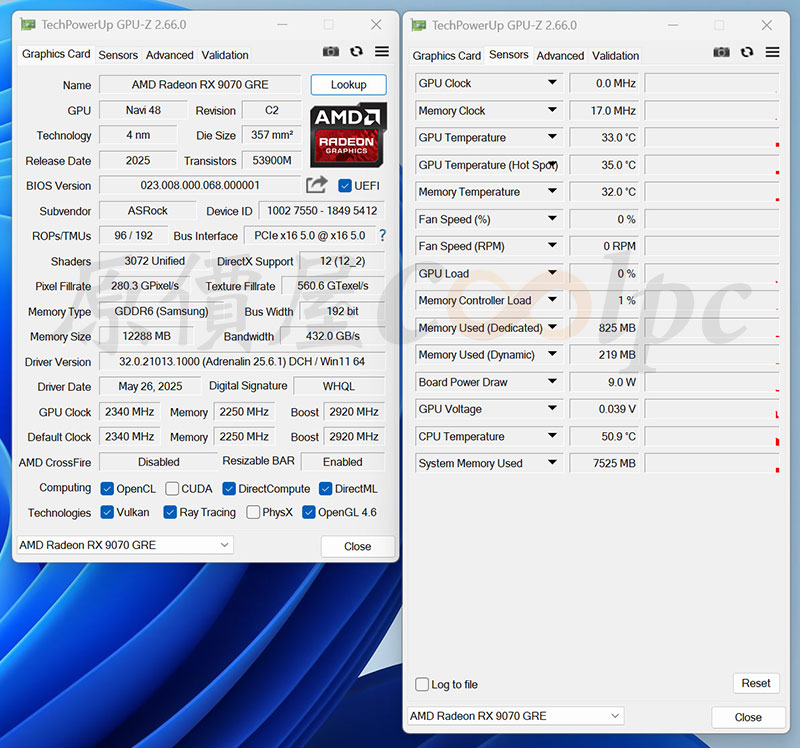Switch to Validation tab in right window

(615, 56)
